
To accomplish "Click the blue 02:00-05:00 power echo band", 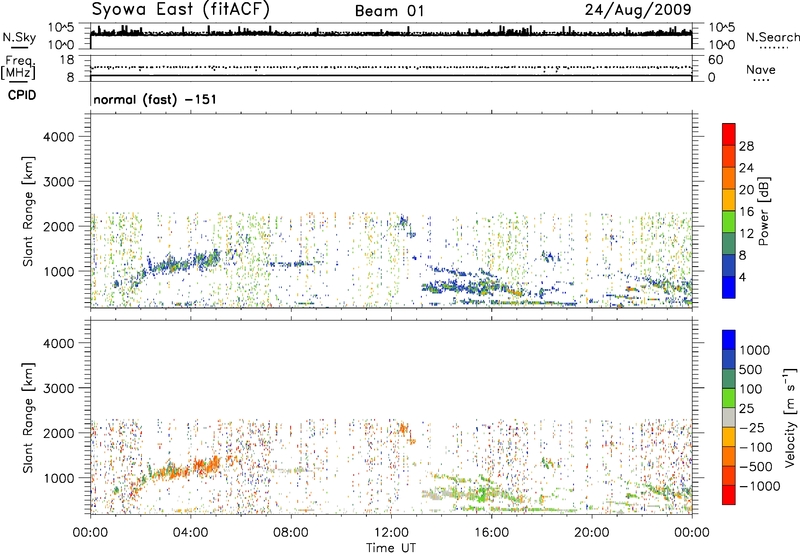I will coord(184,262).
